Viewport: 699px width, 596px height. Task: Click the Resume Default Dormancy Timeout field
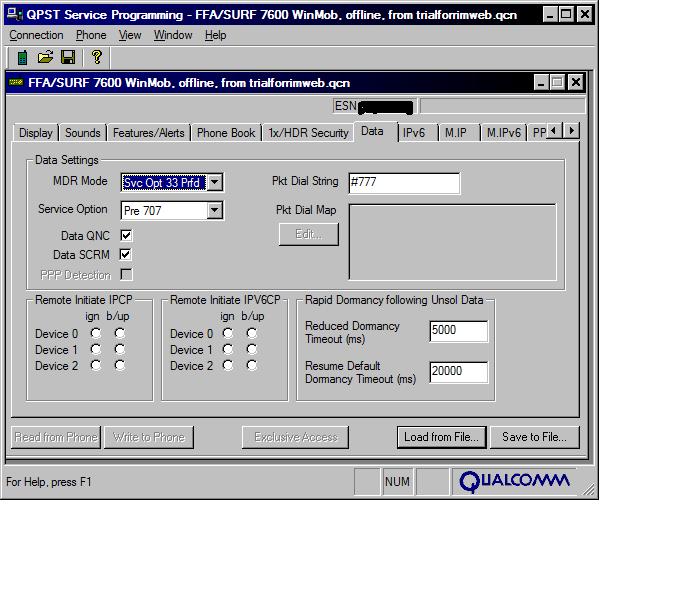[x=459, y=372]
